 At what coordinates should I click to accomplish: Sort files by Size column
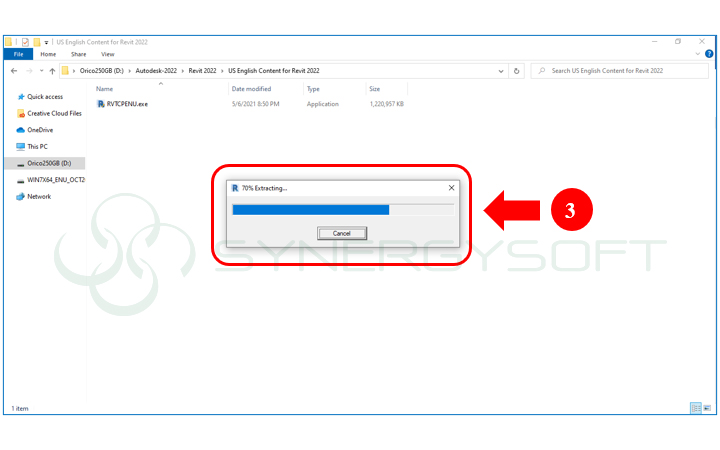375,89
